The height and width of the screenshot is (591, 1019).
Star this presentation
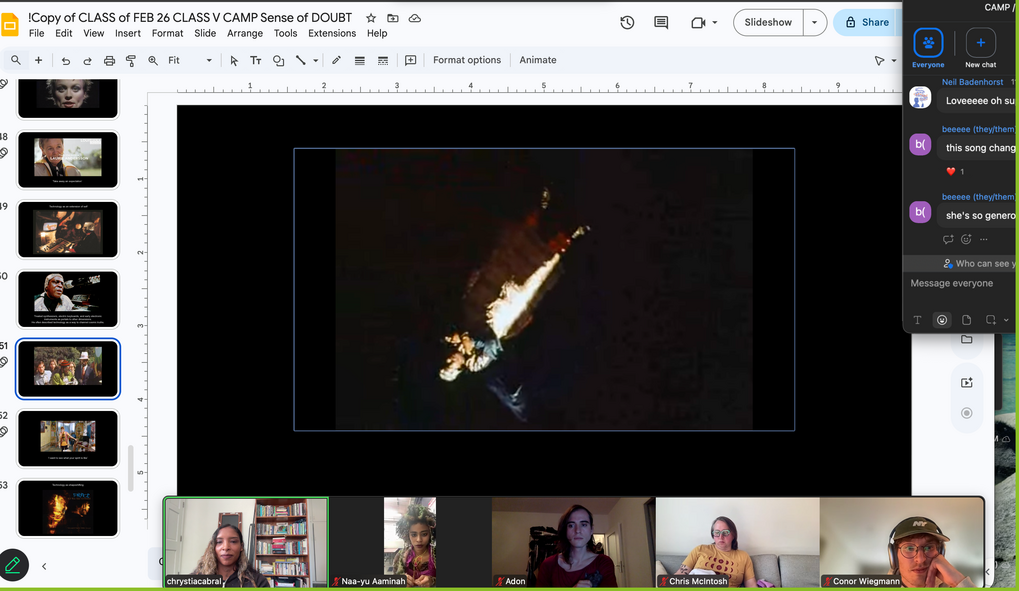click(371, 18)
